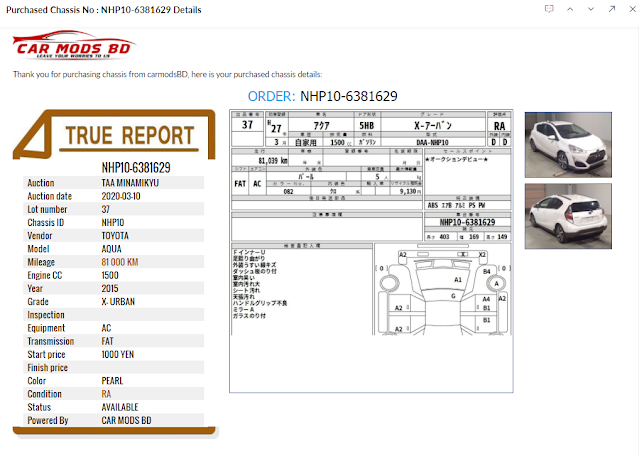The image size is (639, 456).
Task: Click the Finish price row label
Action: pyautogui.click(x=47, y=368)
